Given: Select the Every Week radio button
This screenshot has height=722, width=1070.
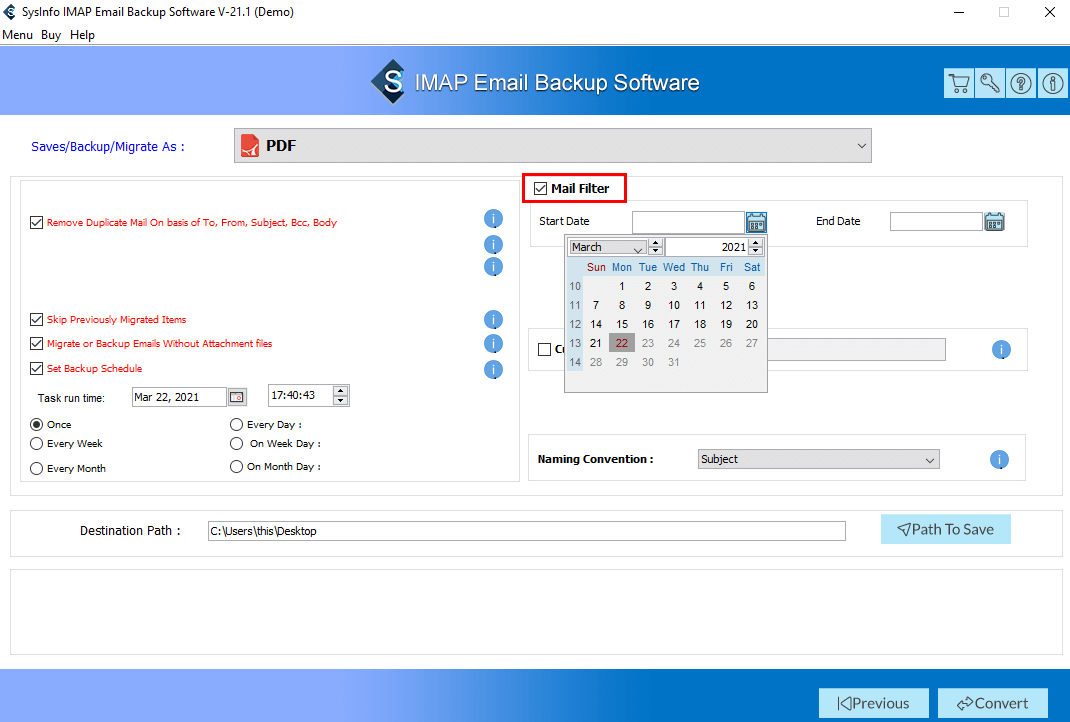Looking at the screenshot, I should tap(37, 444).
